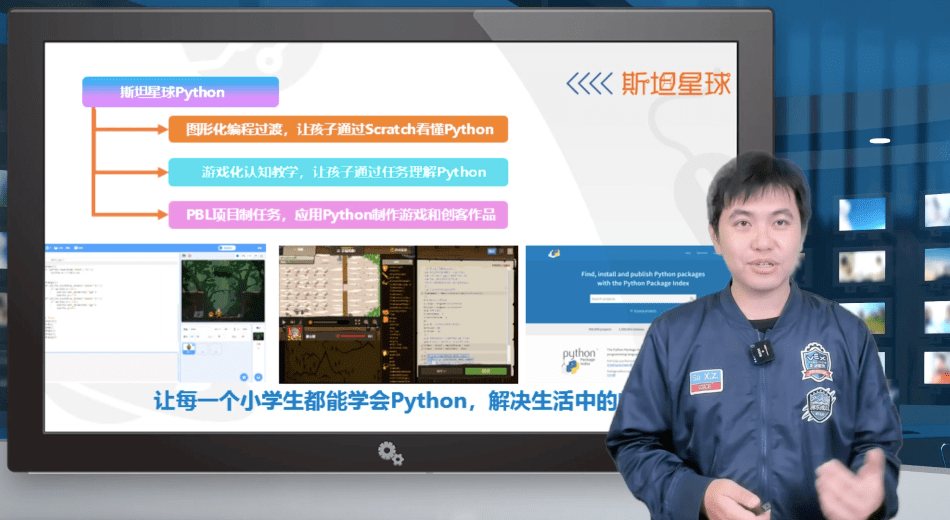Open the middle coding game screenshot
This screenshot has width=950, height=520.
tap(398, 314)
